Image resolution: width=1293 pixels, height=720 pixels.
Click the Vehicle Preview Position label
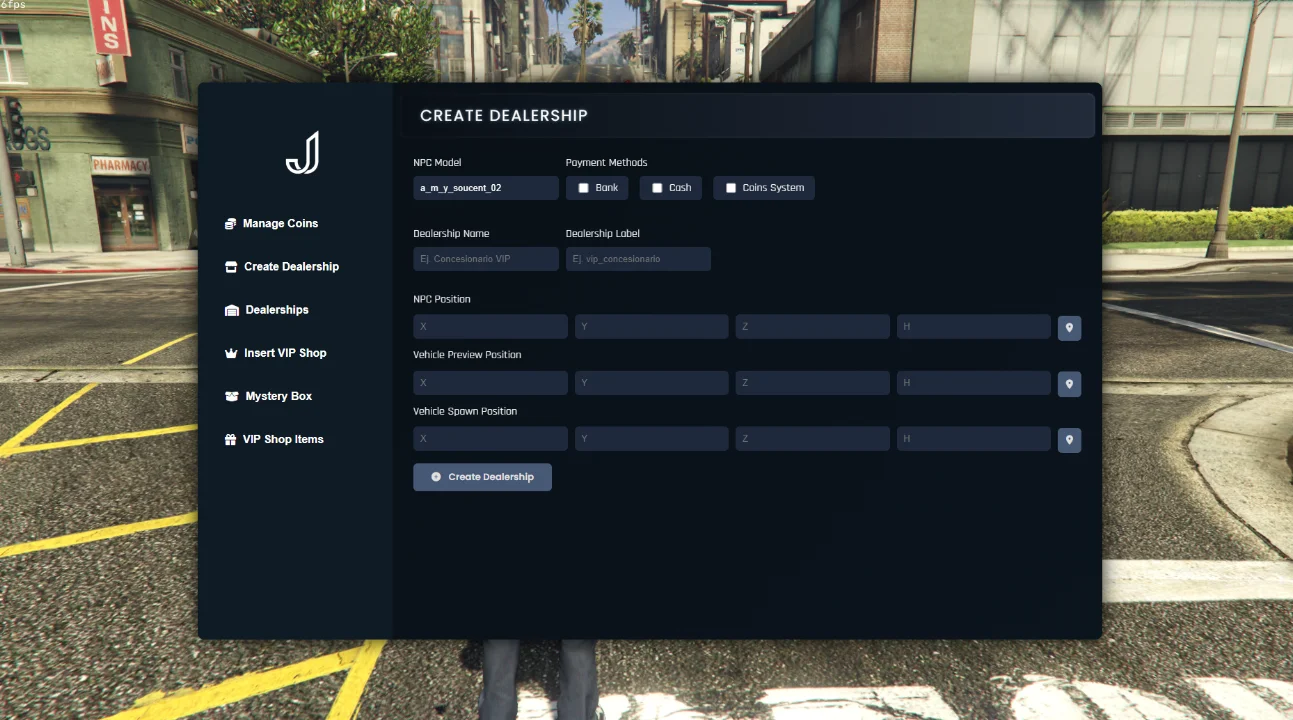point(467,355)
